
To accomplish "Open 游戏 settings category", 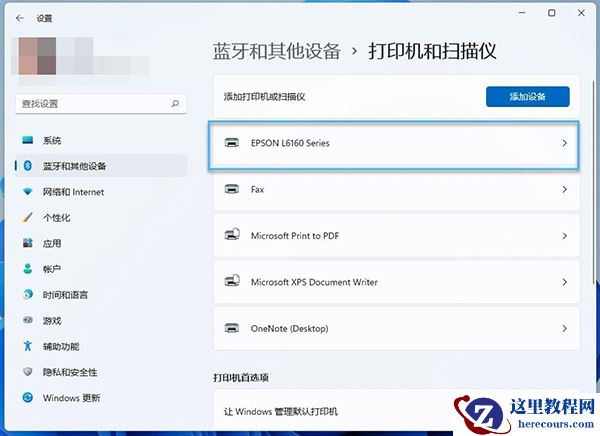I will (x=101, y=320).
